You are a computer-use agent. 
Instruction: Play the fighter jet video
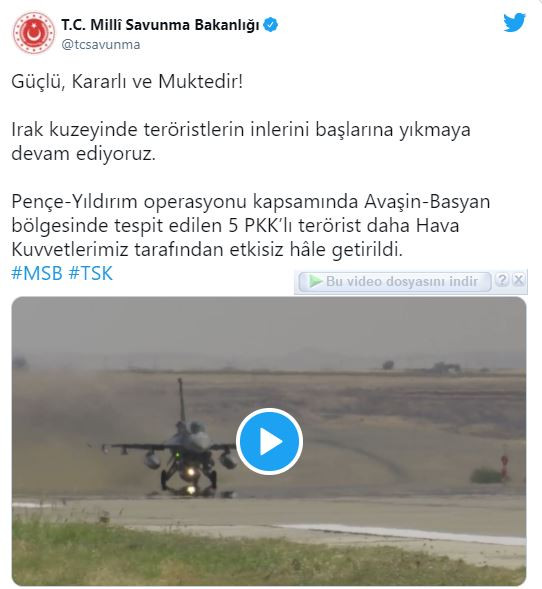click(269, 441)
